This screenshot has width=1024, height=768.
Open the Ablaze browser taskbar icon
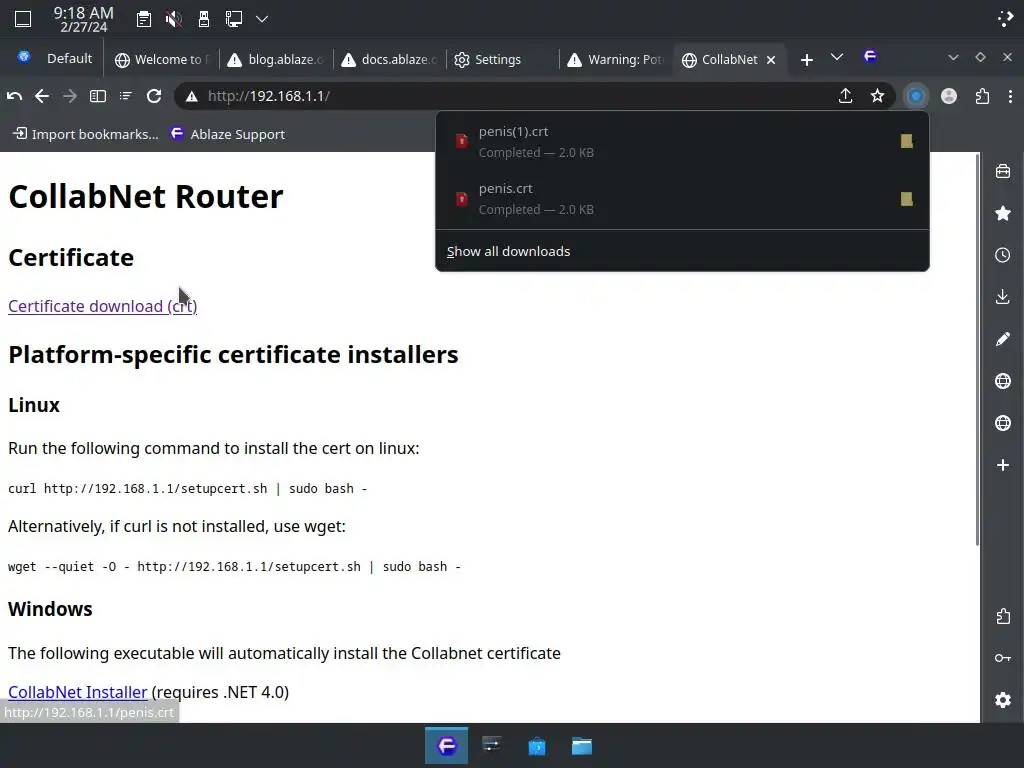point(447,745)
